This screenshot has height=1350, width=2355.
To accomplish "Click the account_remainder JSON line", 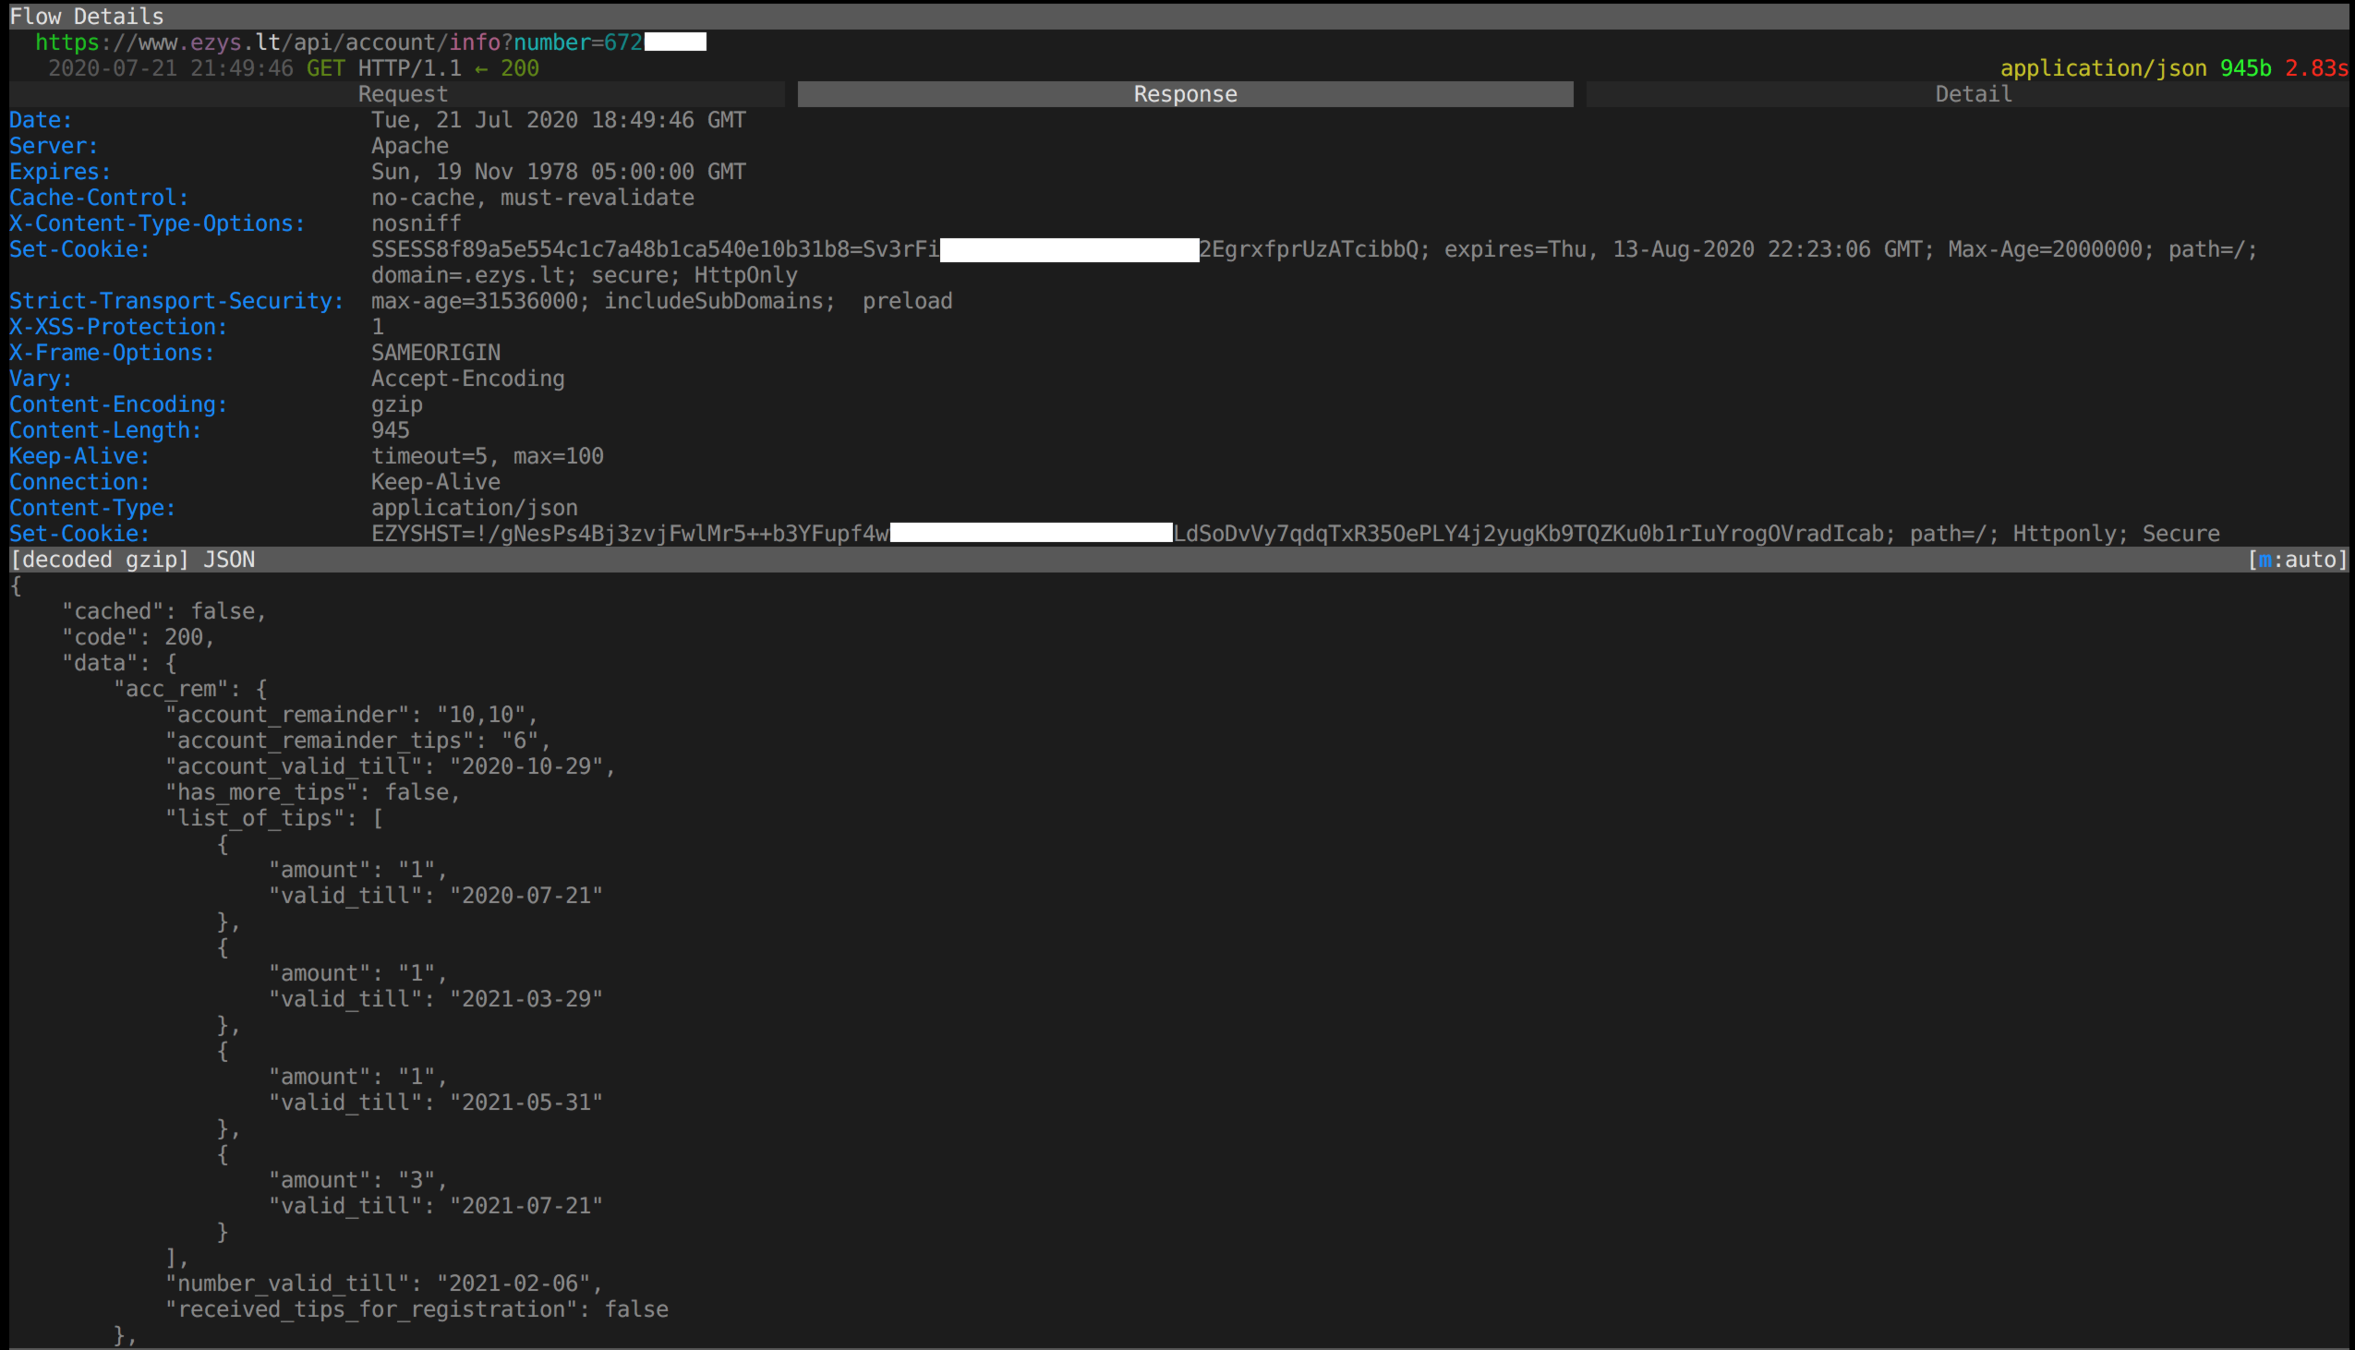I will pos(352,715).
